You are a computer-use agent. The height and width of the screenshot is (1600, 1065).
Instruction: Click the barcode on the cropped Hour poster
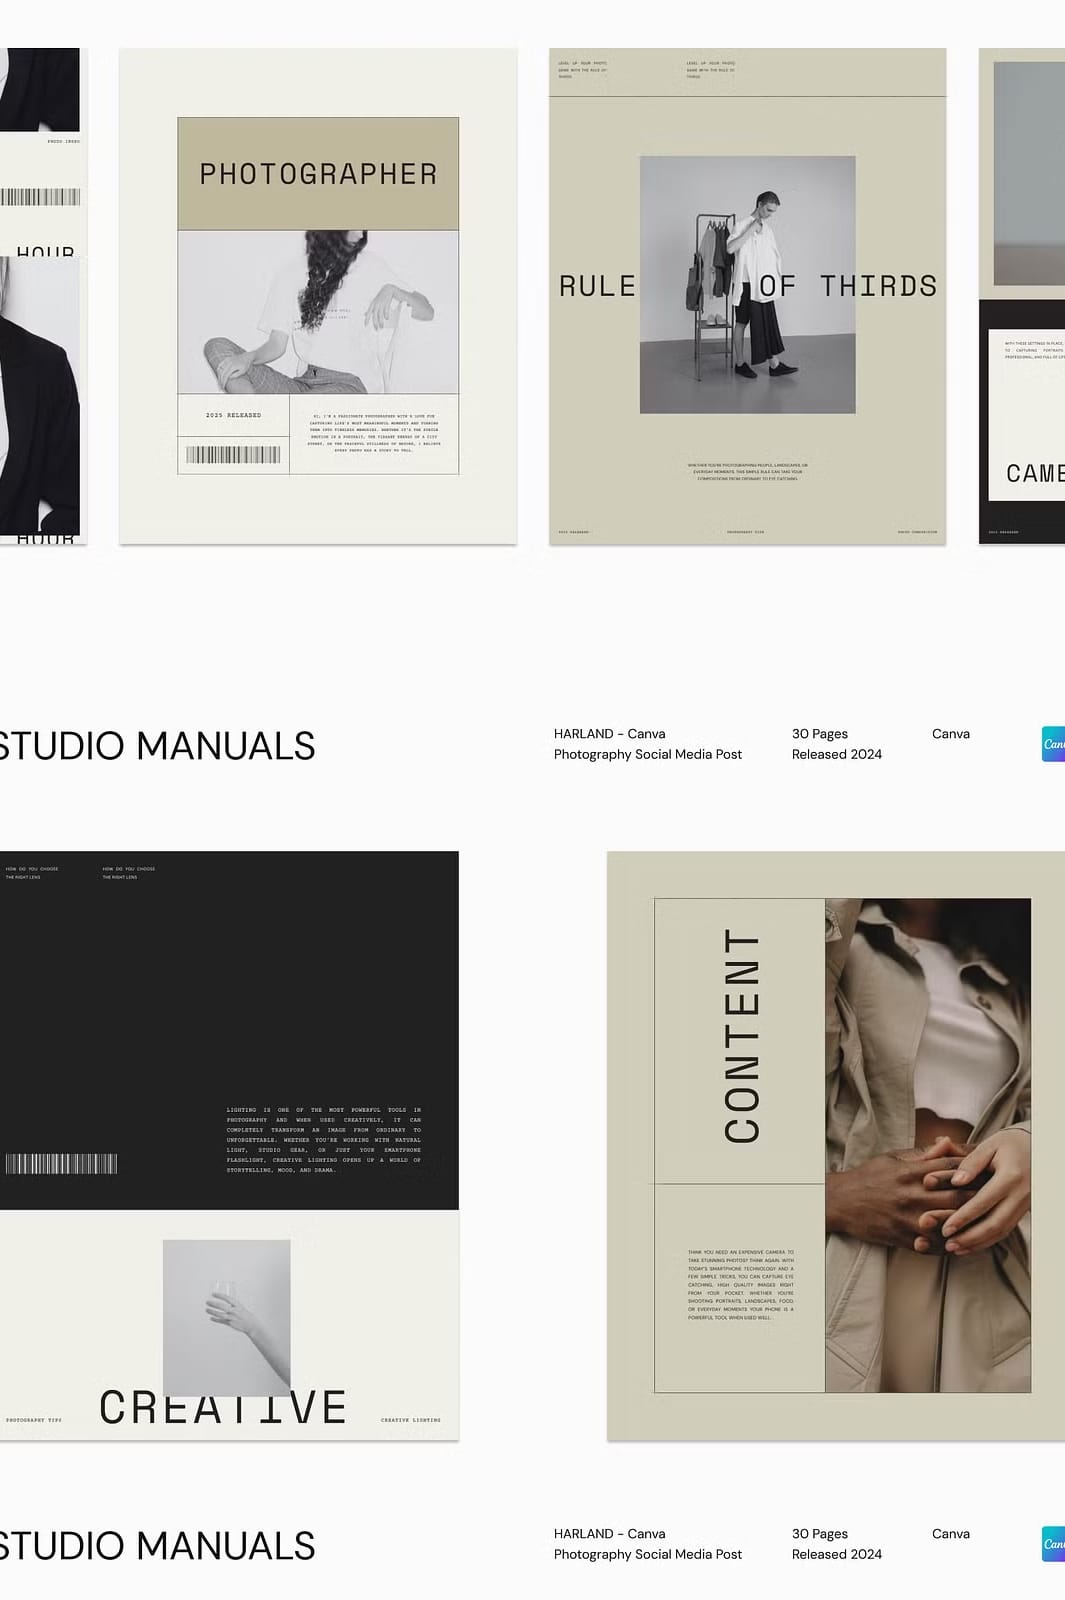[x=40, y=197]
